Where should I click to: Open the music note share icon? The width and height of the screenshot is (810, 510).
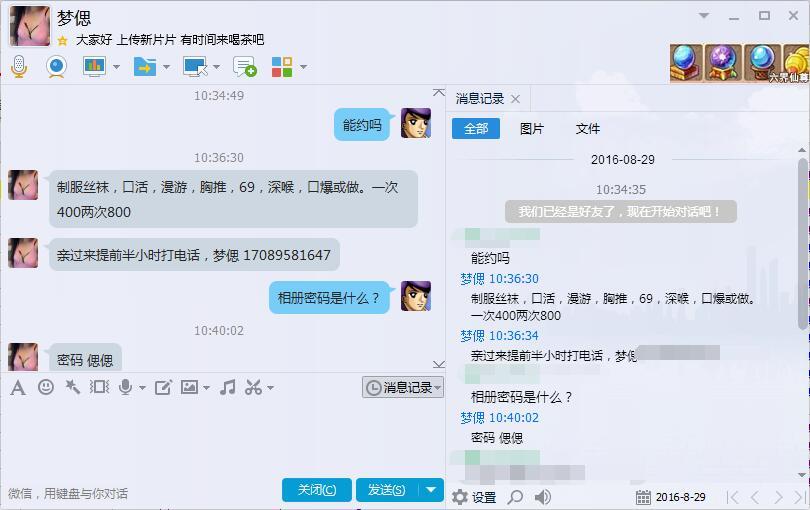(x=227, y=387)
